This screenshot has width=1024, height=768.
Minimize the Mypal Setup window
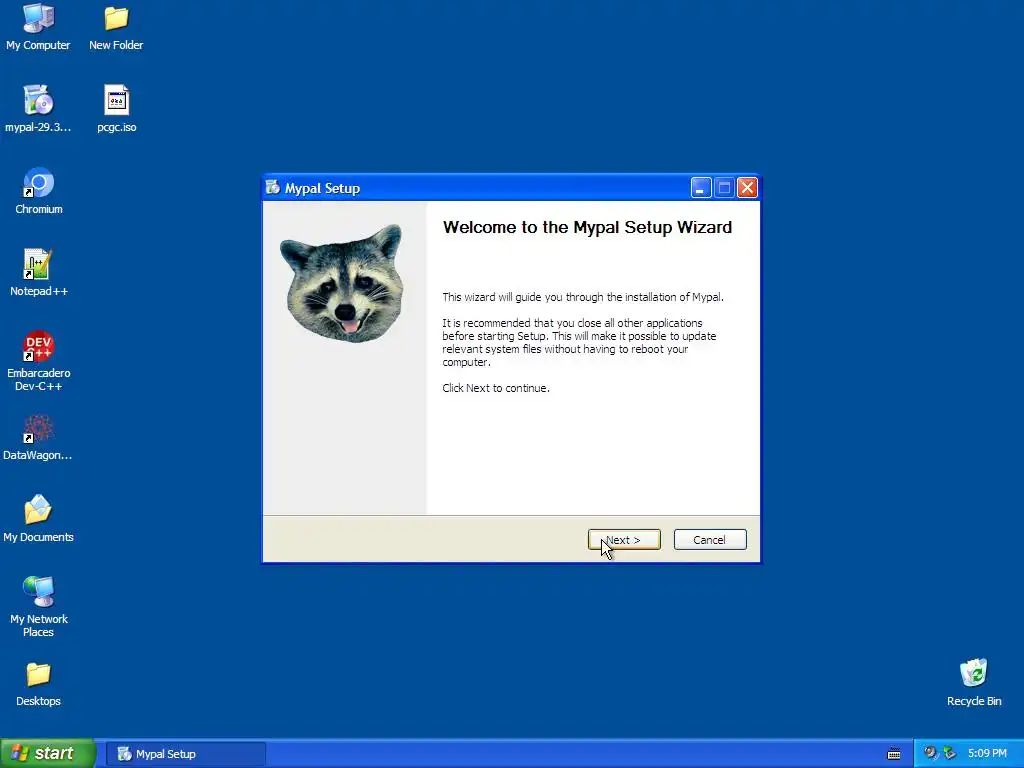(x=701, y=188)
